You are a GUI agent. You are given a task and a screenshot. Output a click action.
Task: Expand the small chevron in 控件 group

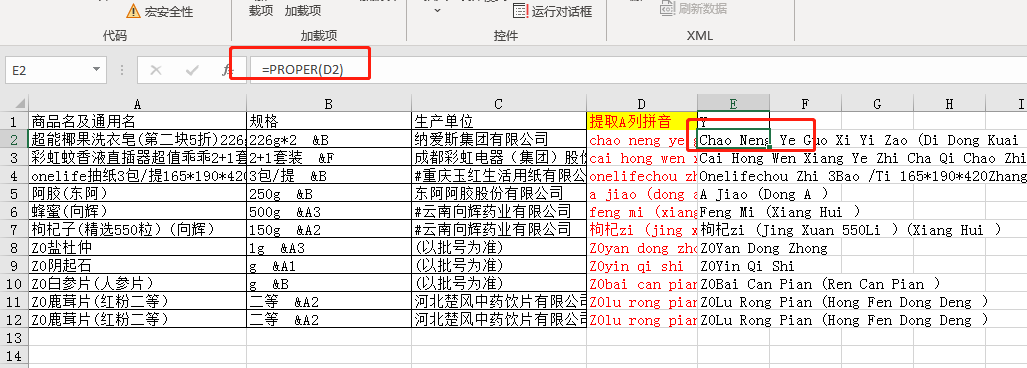(x=438, y=10)
